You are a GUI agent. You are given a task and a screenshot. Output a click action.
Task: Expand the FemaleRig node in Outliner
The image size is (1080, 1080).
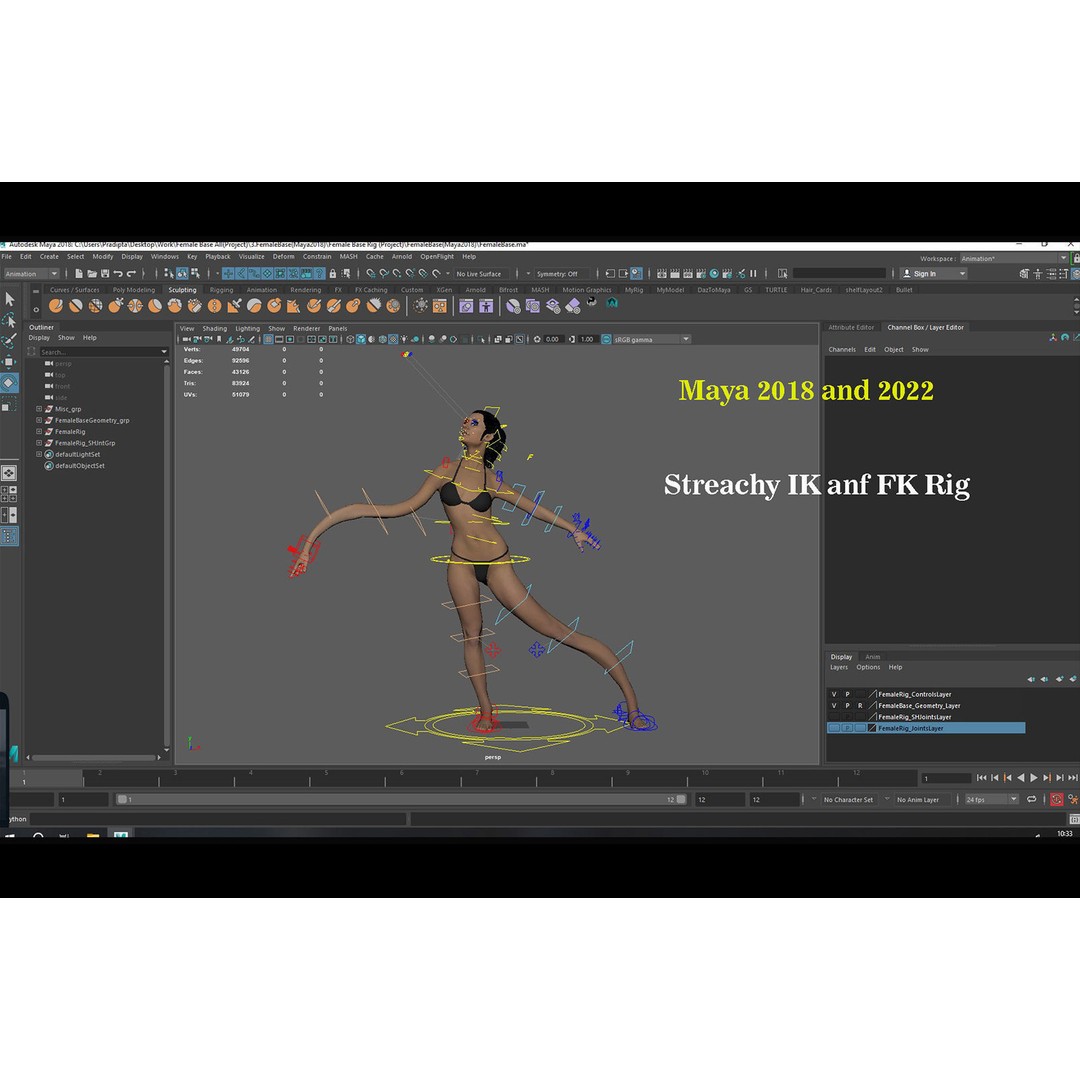click(x=39, y=431)
